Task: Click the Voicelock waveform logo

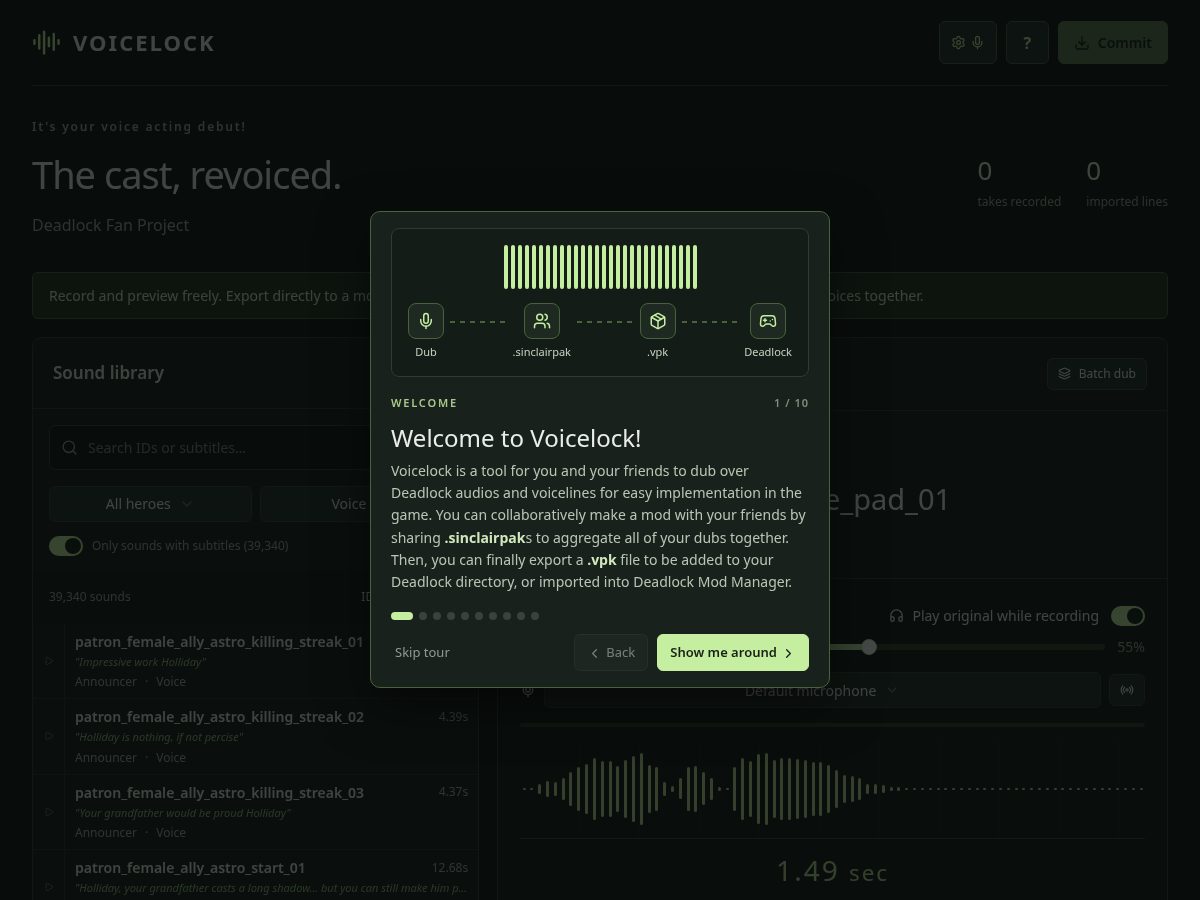Action: point(46,42)
